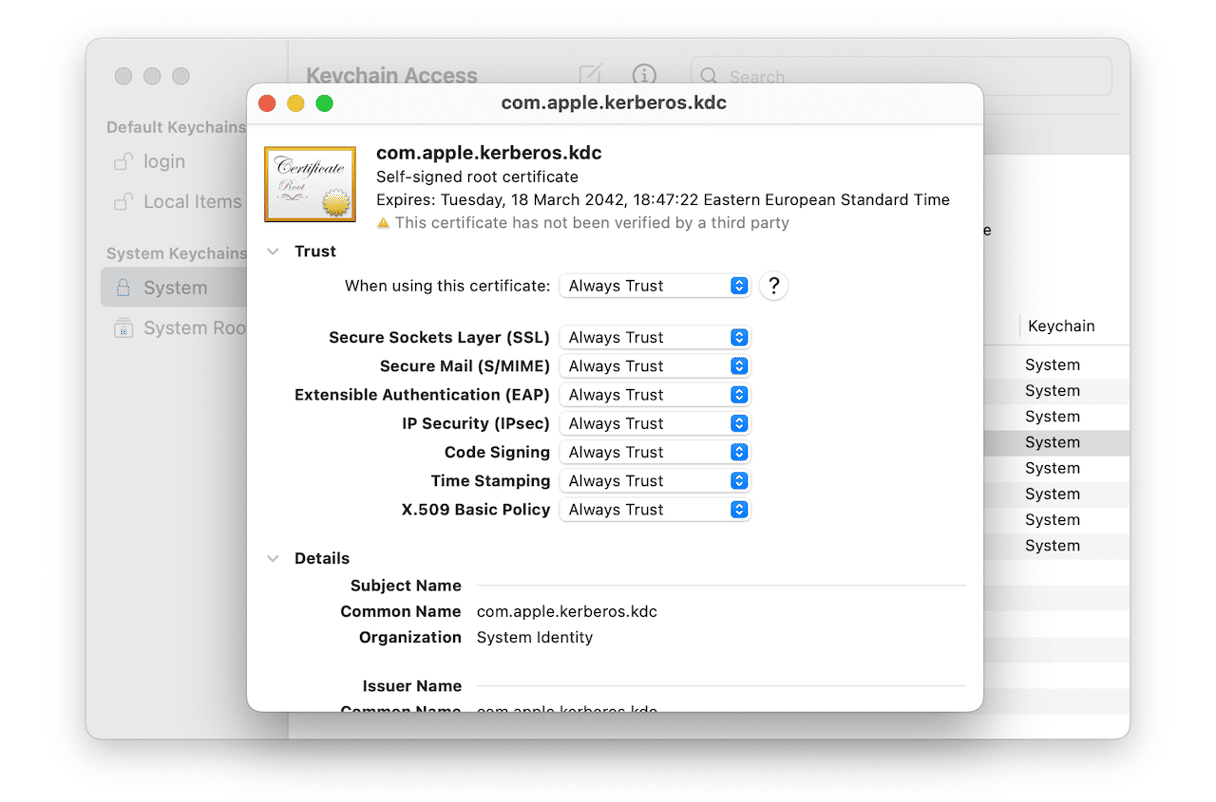
Task: Click the compose note icon in Keychain Access
Action: 590,75
